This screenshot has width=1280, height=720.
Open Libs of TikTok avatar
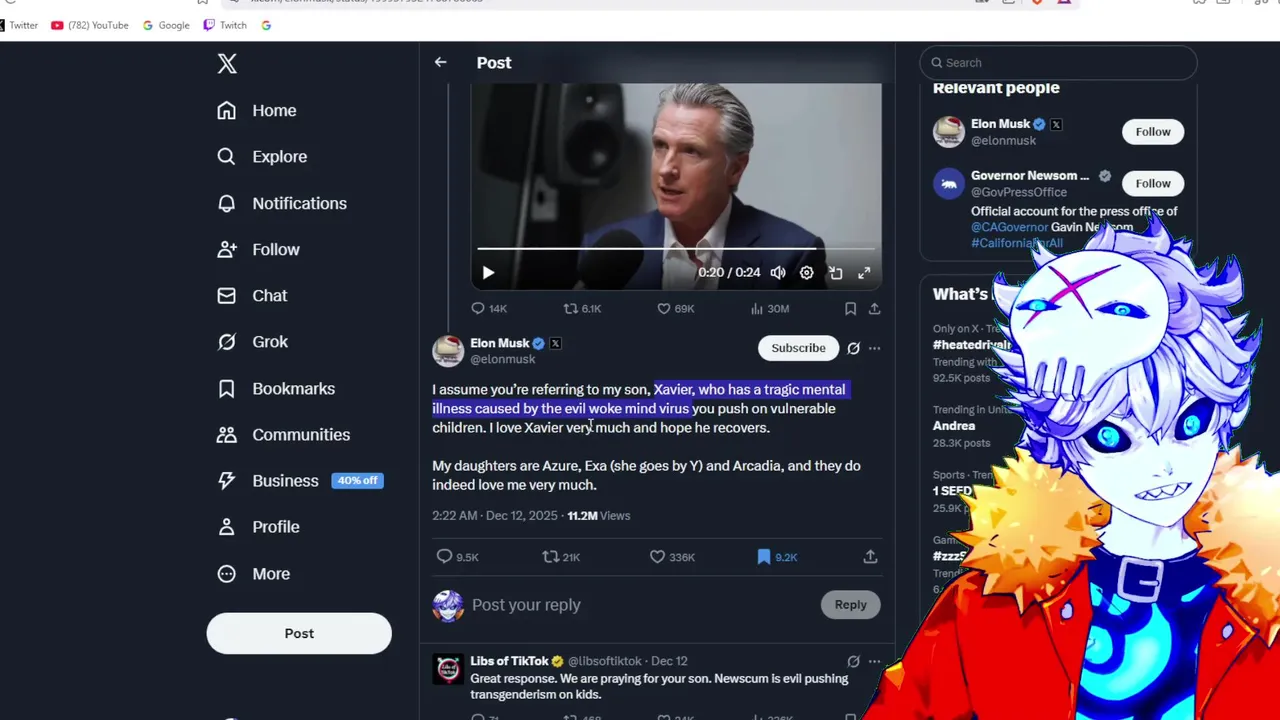click(448, 669)
